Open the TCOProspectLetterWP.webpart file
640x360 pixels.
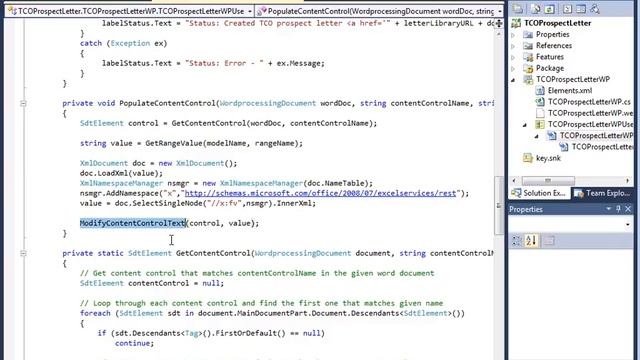tap(590, 113)
